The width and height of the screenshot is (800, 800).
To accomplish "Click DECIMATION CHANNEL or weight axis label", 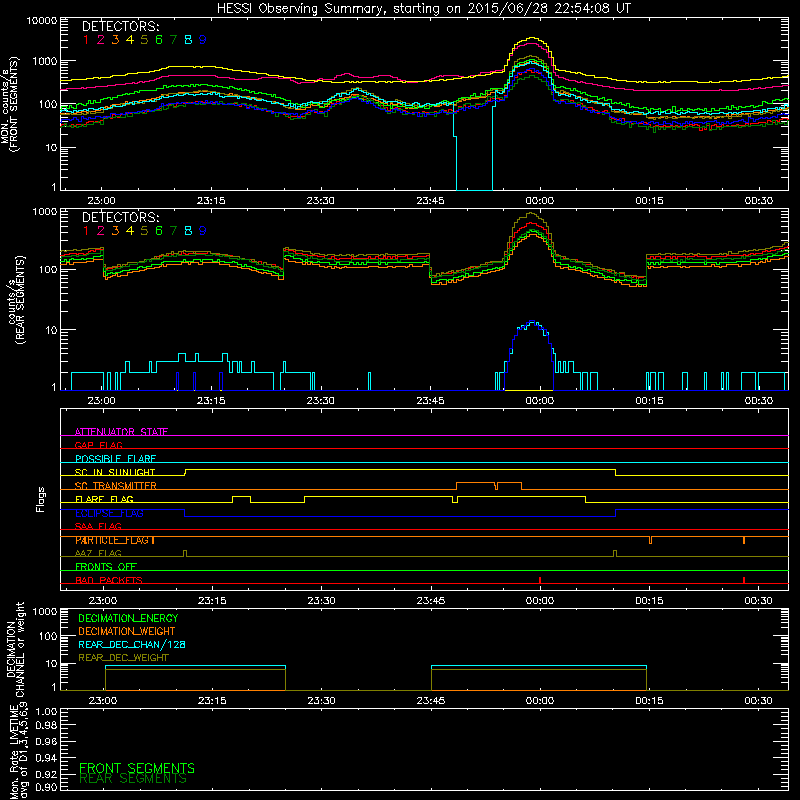I will click(x=14, y=649).
